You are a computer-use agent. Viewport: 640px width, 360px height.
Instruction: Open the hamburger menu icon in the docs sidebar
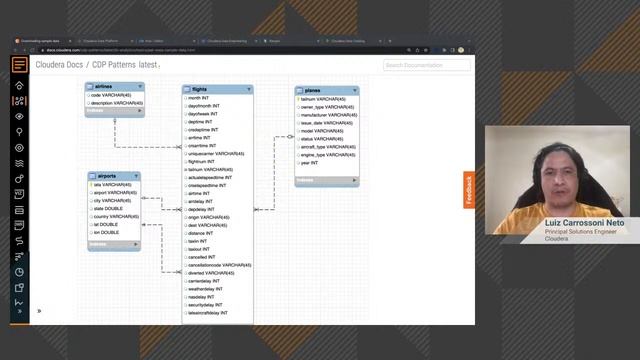[x=20, y=64]
